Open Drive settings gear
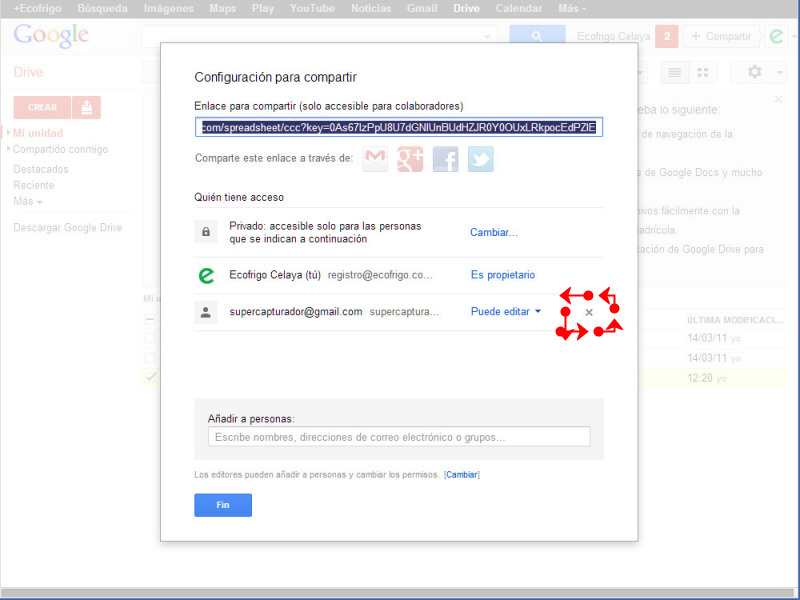Image resolution: width=800 pixels, height=600 pixels. click(755, 72)
